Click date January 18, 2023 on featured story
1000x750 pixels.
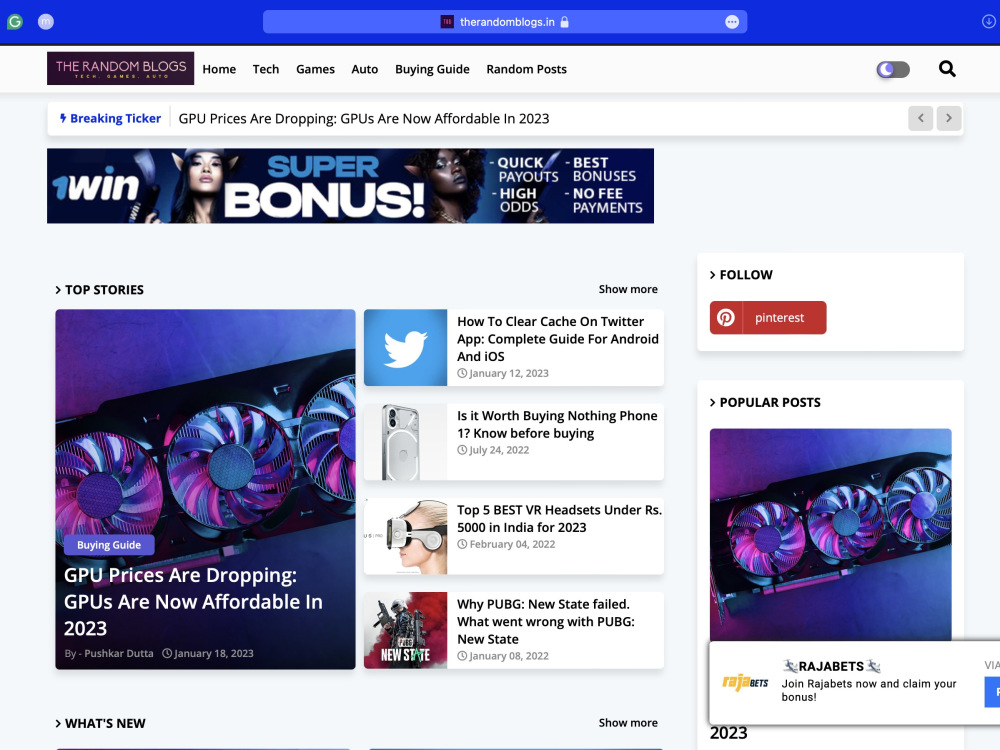(213, 653)
